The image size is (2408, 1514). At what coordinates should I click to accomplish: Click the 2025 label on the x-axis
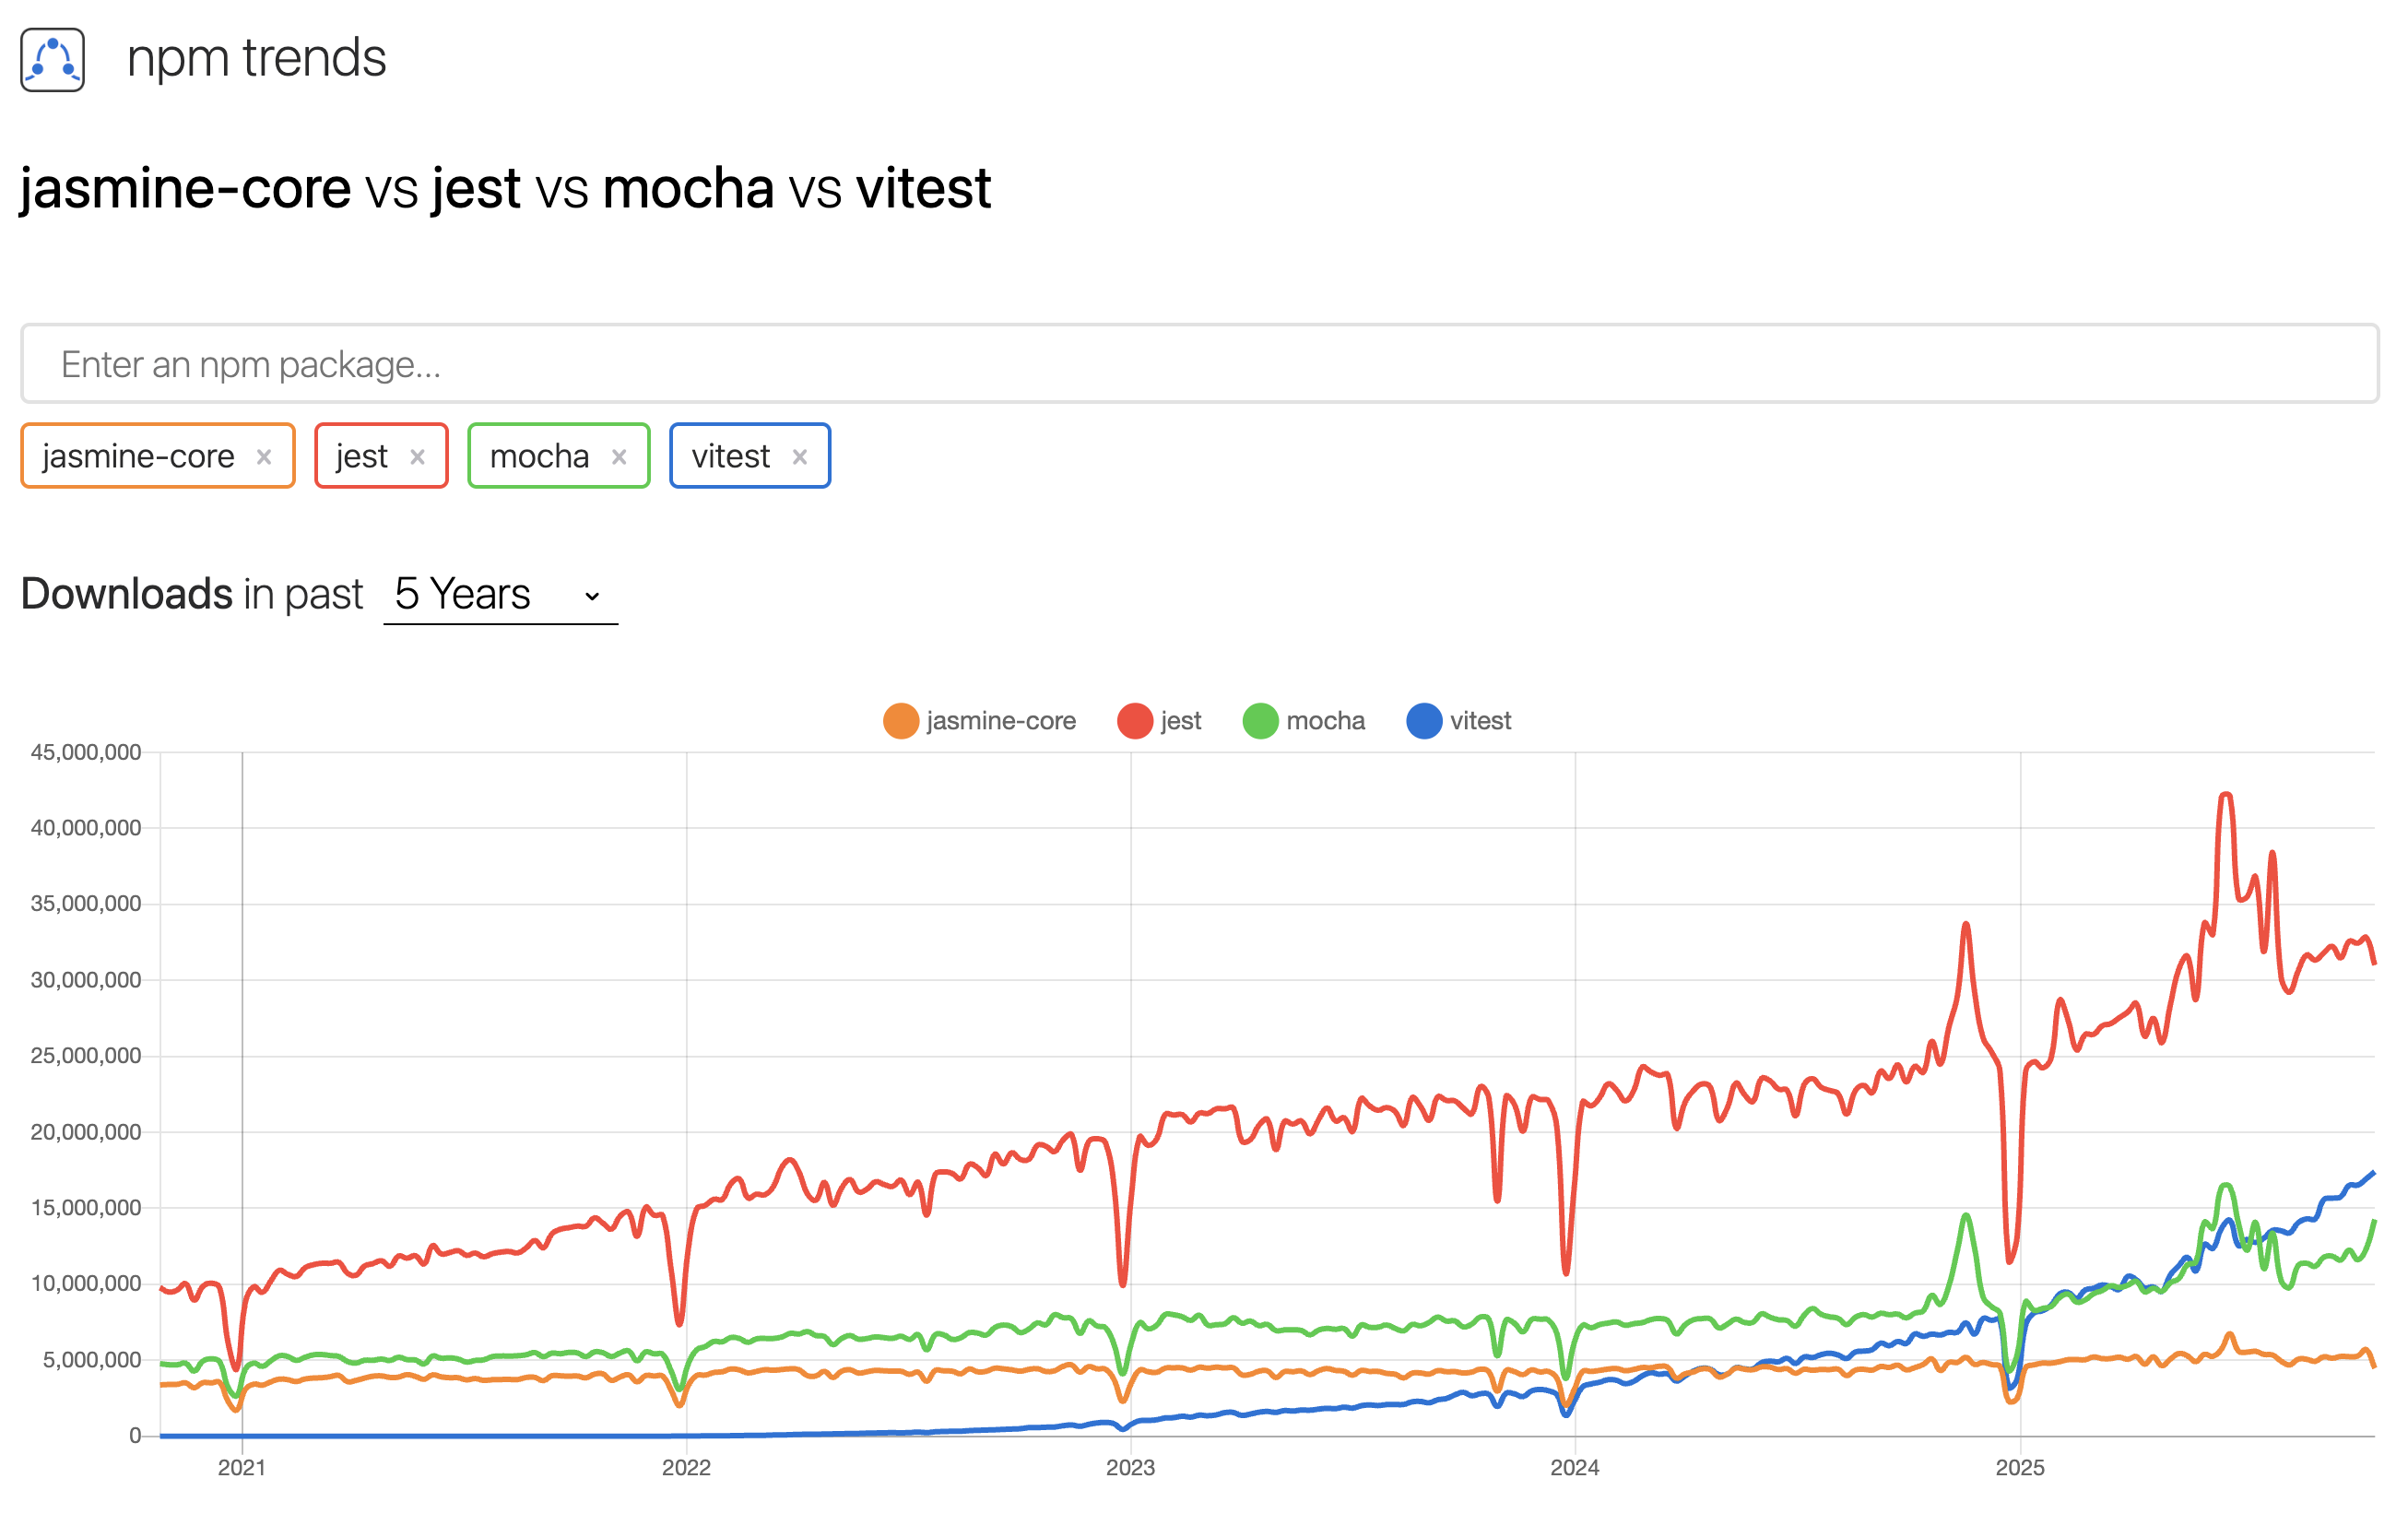[x=2020, y=1467]
